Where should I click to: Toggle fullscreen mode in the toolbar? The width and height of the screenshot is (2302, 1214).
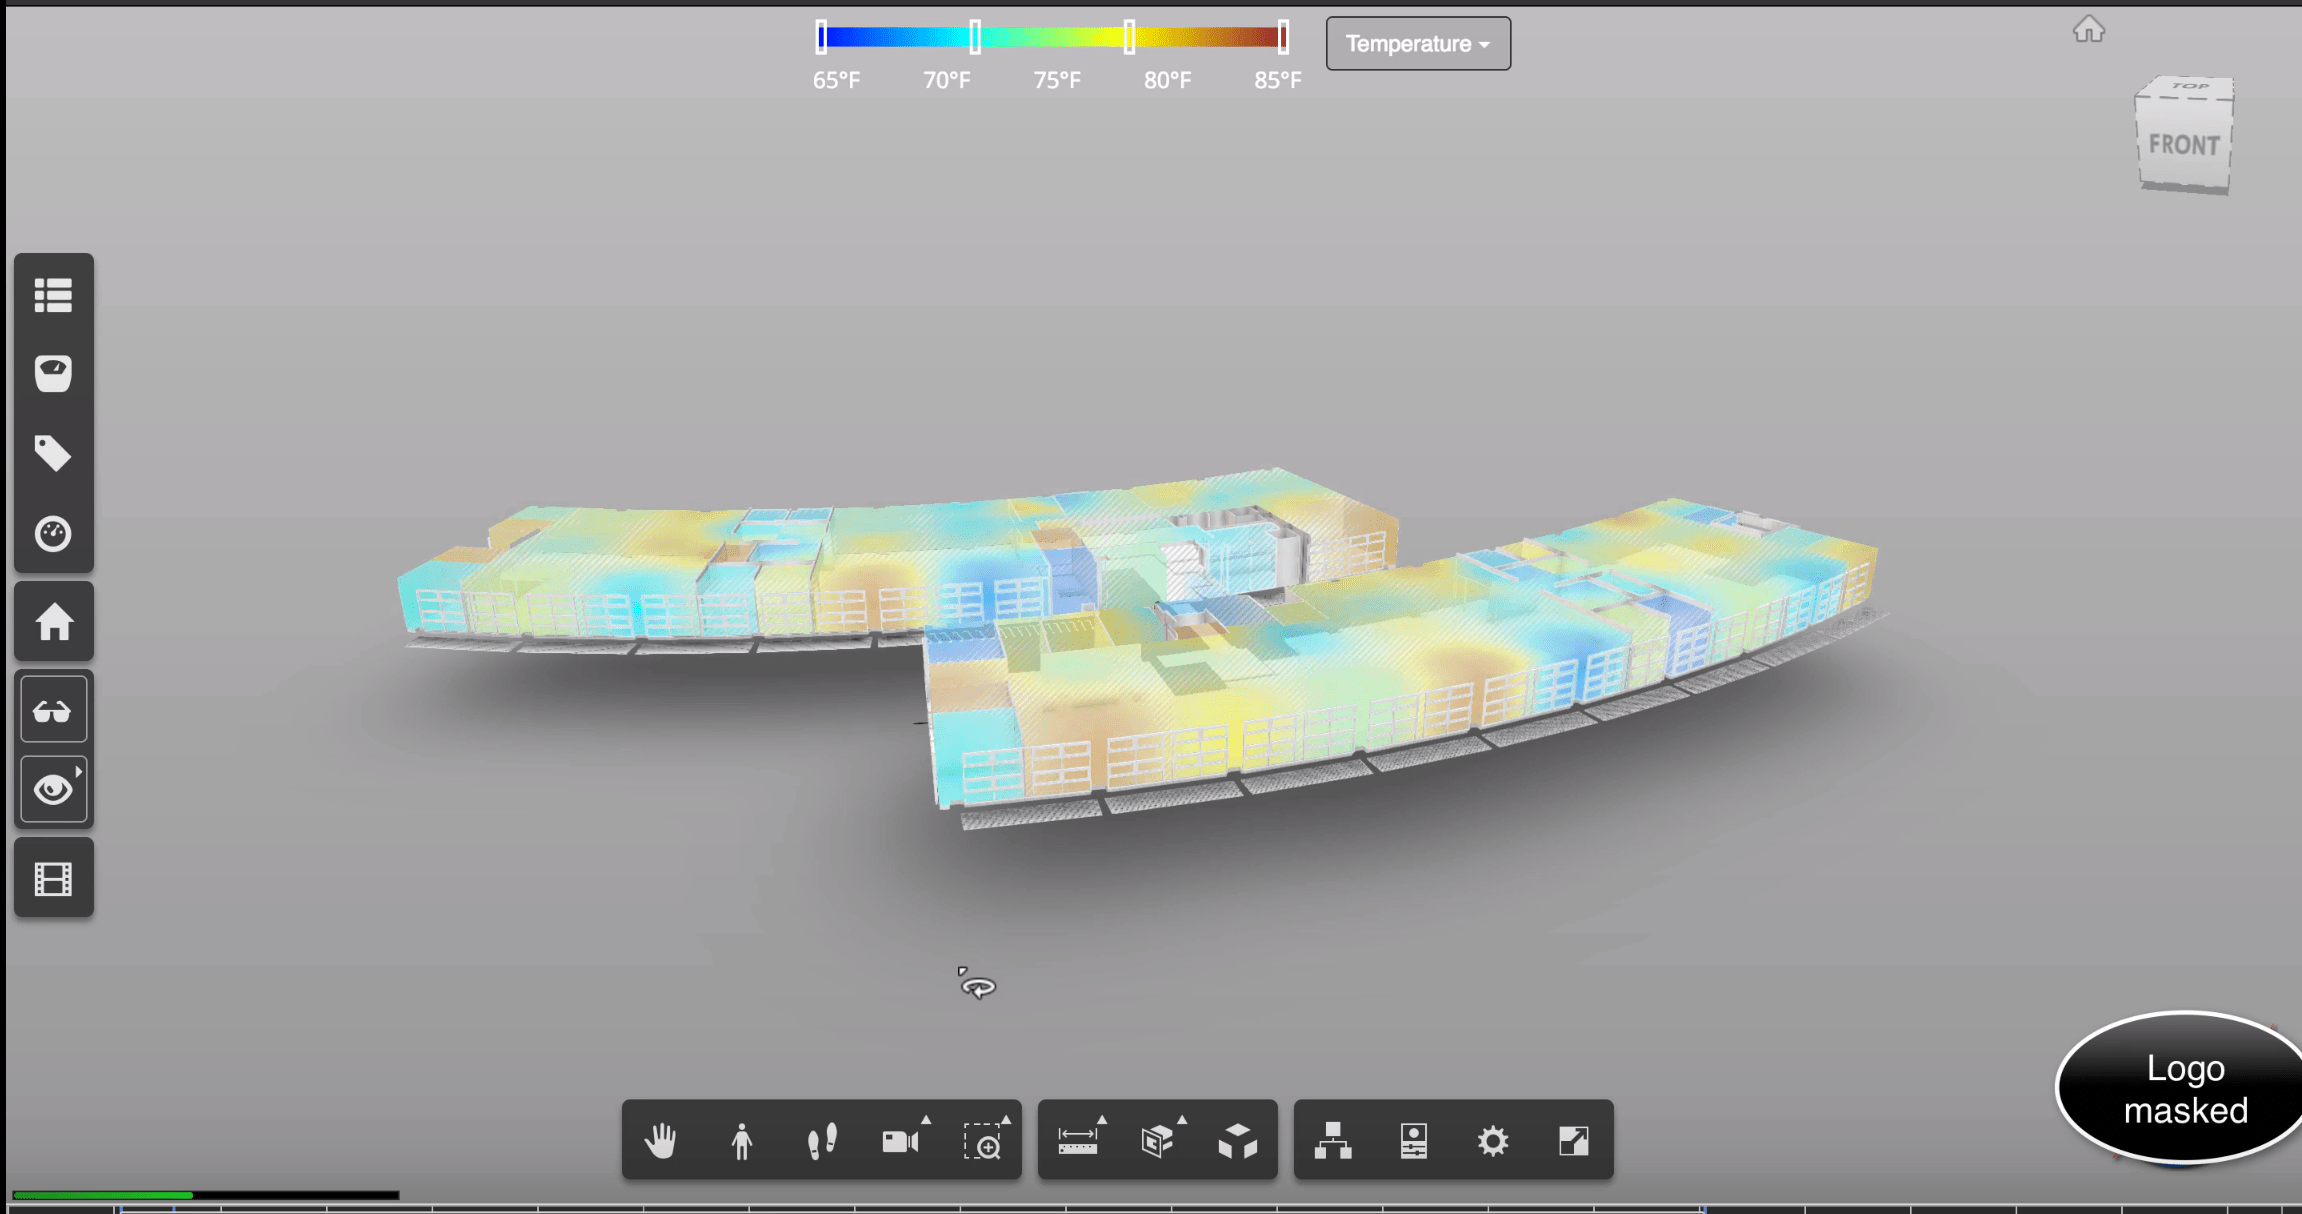pyautogui.click(x=1573, y=1141)
